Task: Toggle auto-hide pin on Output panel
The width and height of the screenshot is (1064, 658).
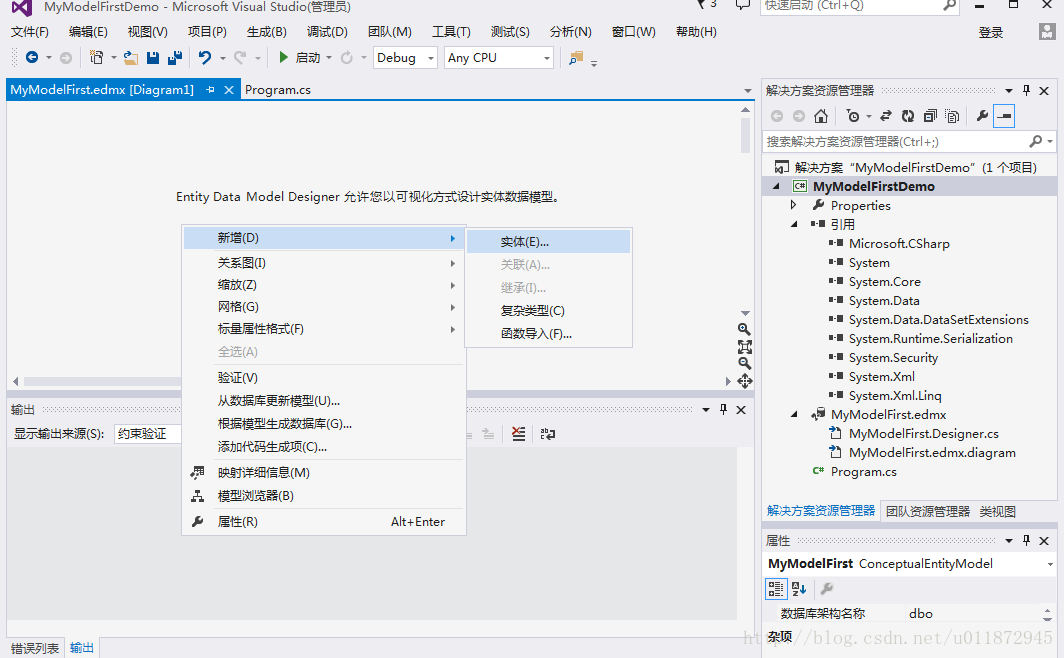Action: click(x=723, y=410)
